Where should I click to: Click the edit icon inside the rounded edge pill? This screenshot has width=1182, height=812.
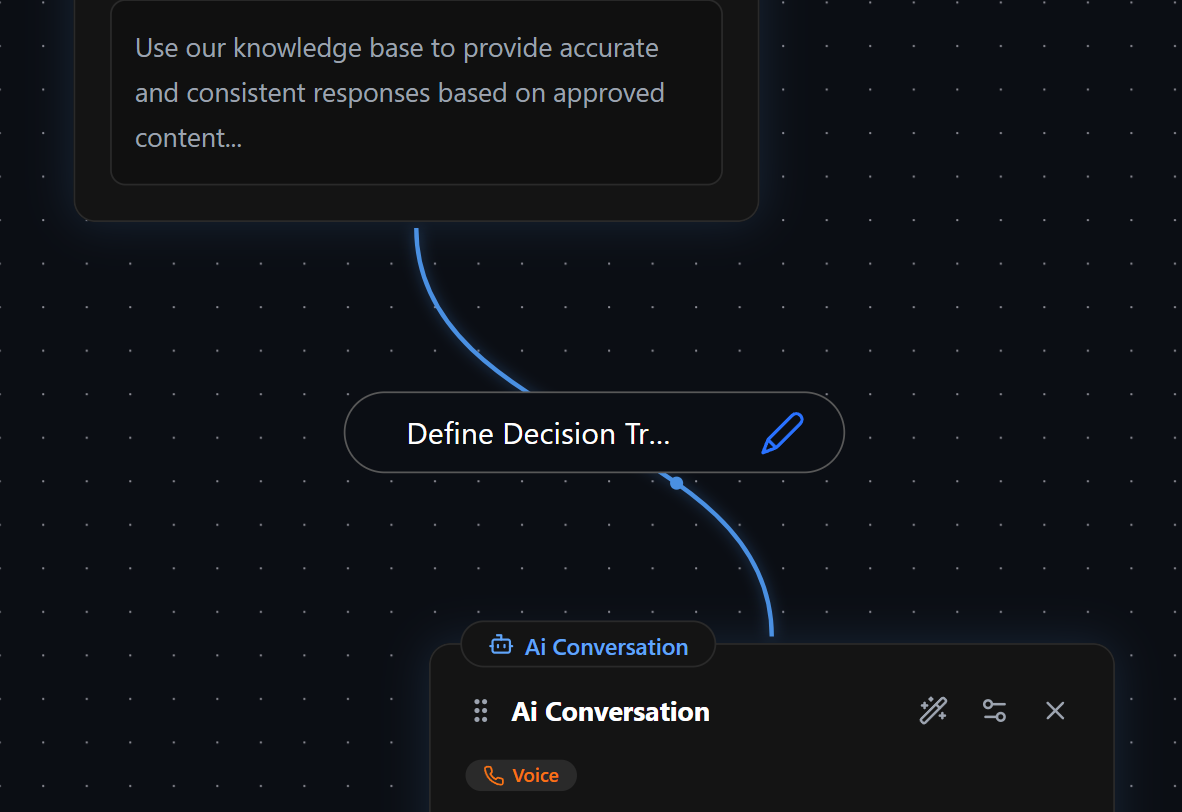point(783,431)
